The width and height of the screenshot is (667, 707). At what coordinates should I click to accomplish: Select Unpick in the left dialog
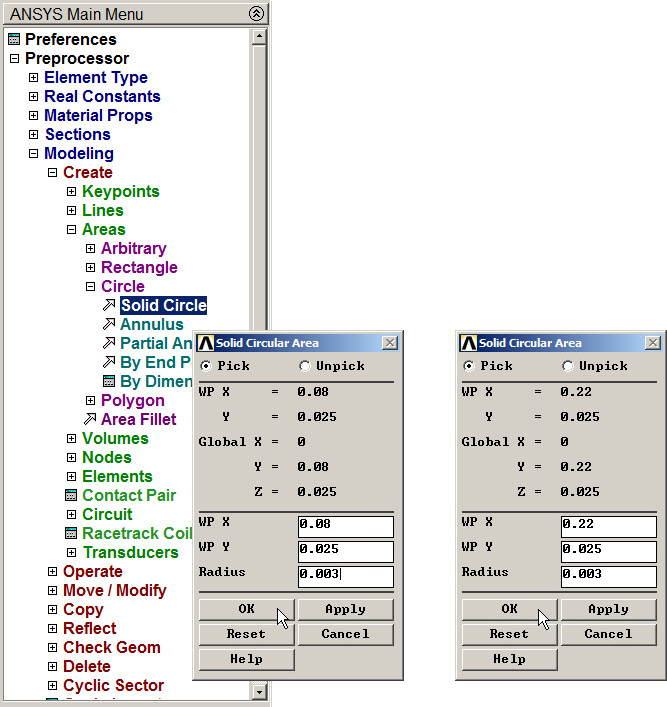click(x=305, y=366)
